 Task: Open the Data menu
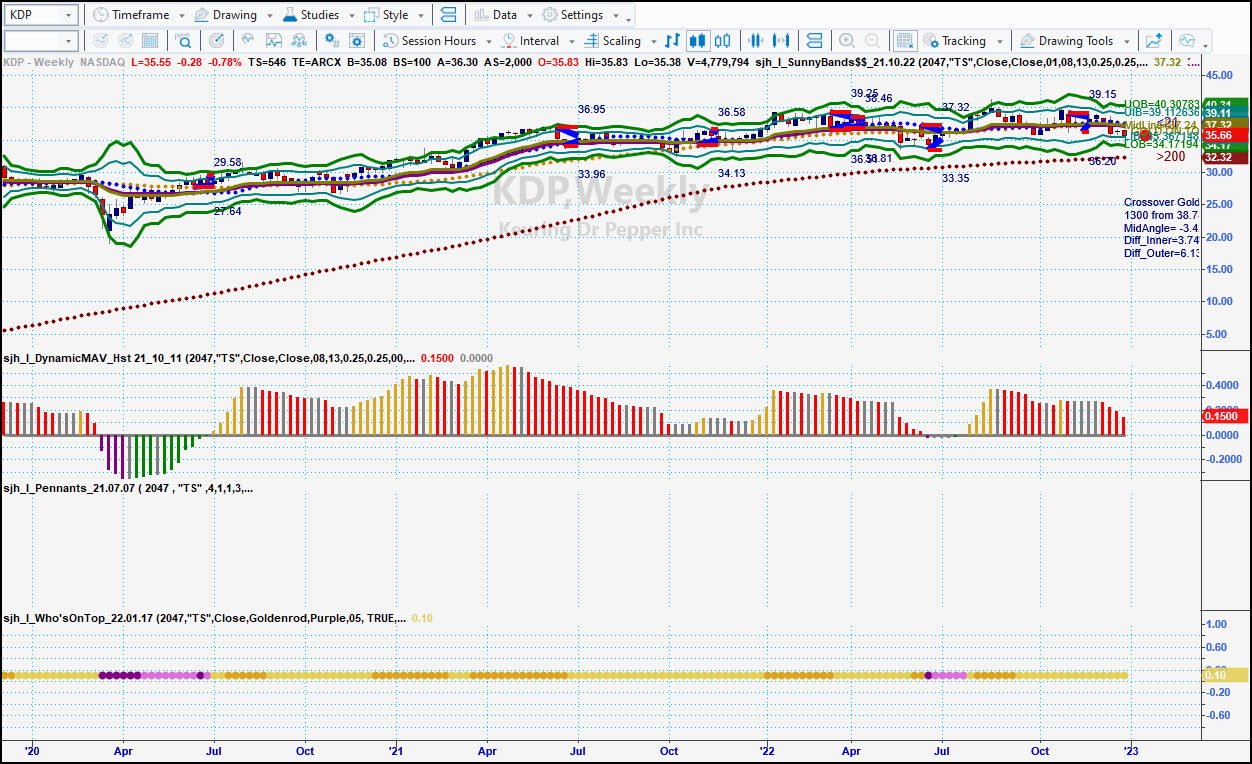[x=504, y=15]
